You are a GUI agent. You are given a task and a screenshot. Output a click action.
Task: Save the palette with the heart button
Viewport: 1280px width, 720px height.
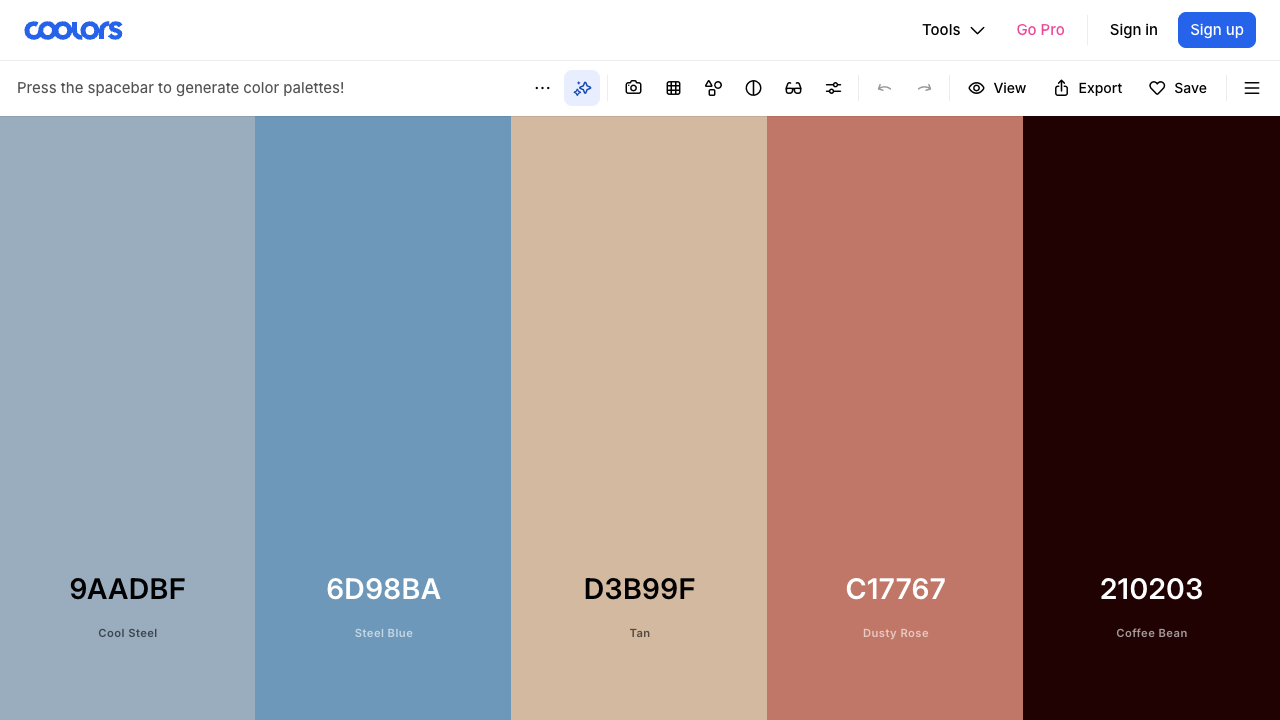[1178, 88]
